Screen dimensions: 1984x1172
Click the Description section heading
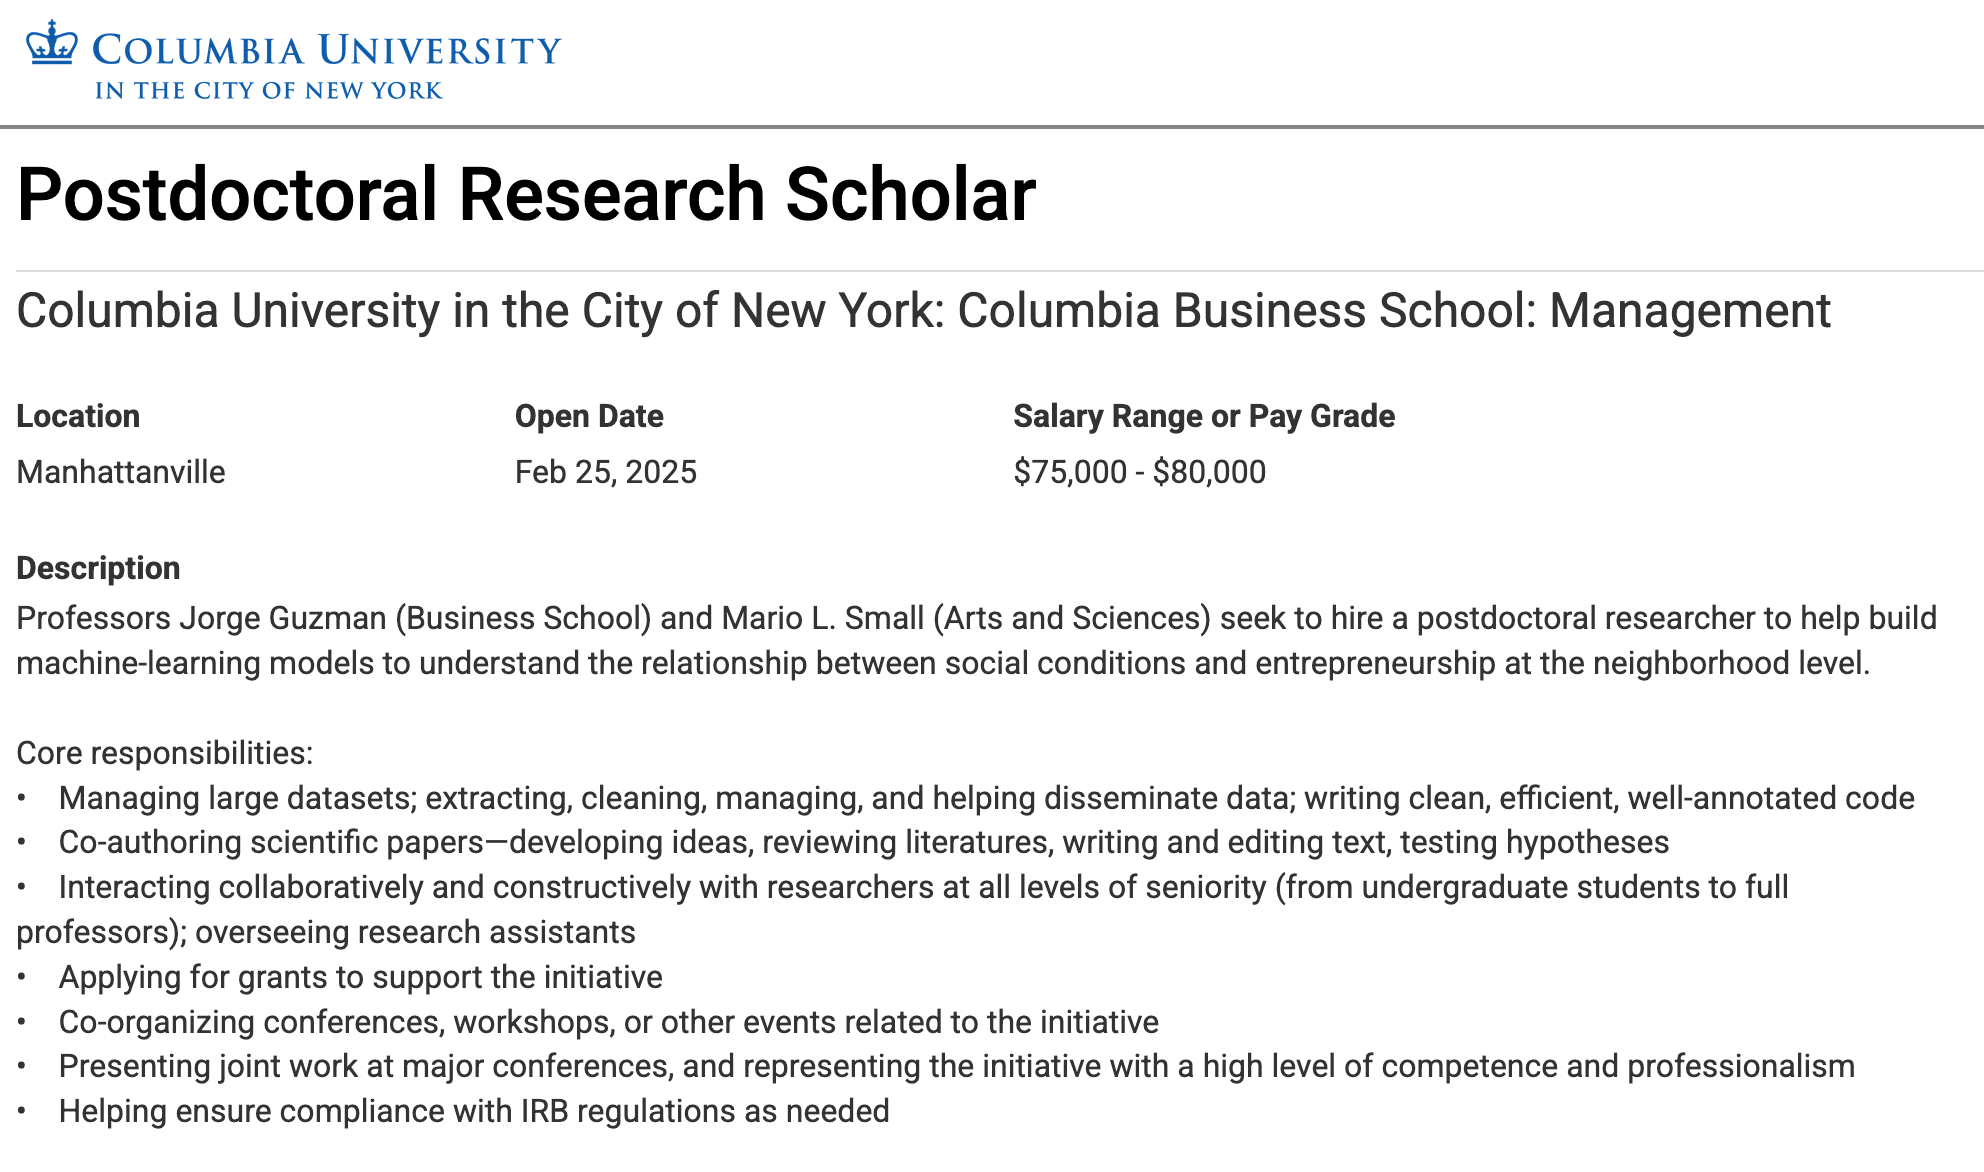coord(98,568)
